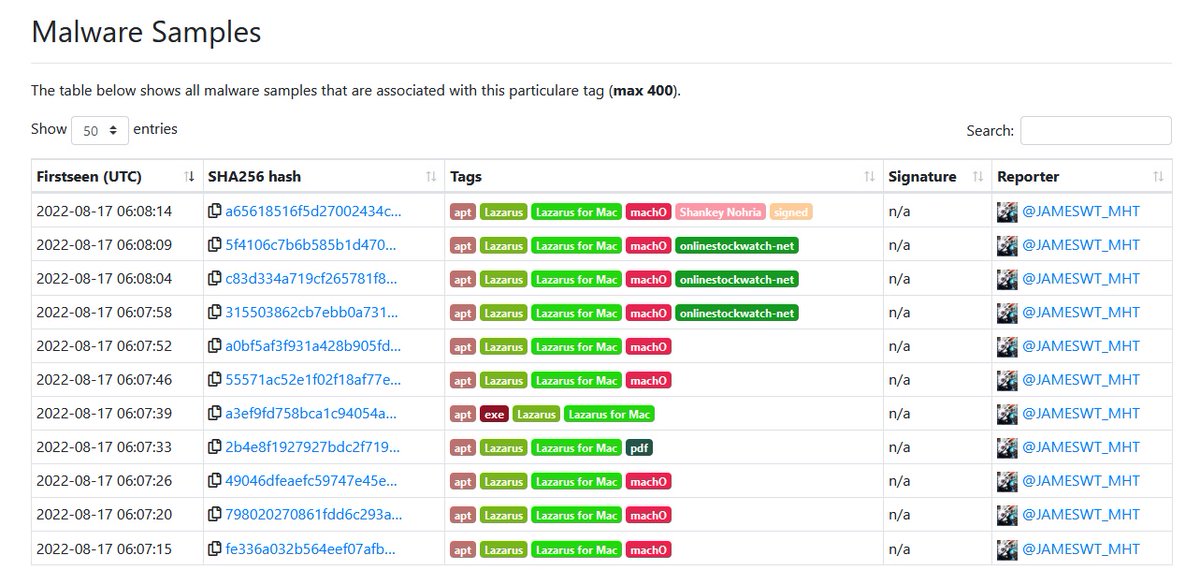The width and height of the screenshot is (1200, 570).
Task: Copy hash 798020270861fdd6c293a icon
Action: tap(214, 516)
